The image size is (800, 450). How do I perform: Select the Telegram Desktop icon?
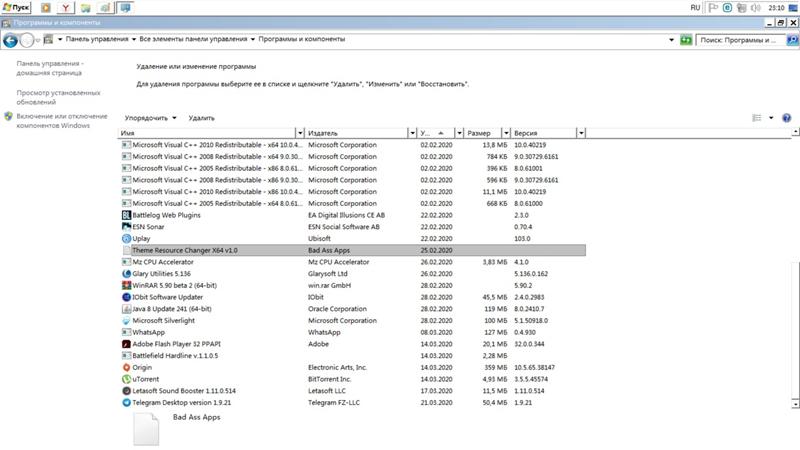127,403
